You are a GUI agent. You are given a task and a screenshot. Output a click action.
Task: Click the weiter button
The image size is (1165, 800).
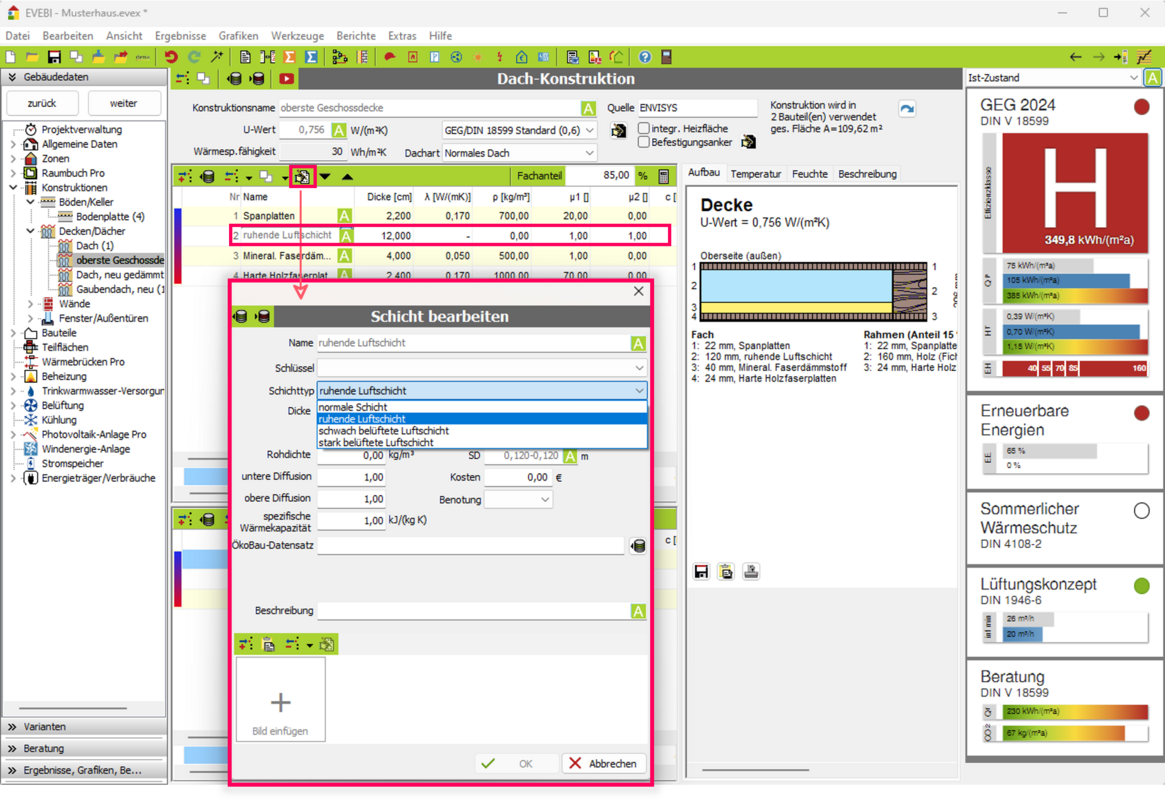click(124, 103)
